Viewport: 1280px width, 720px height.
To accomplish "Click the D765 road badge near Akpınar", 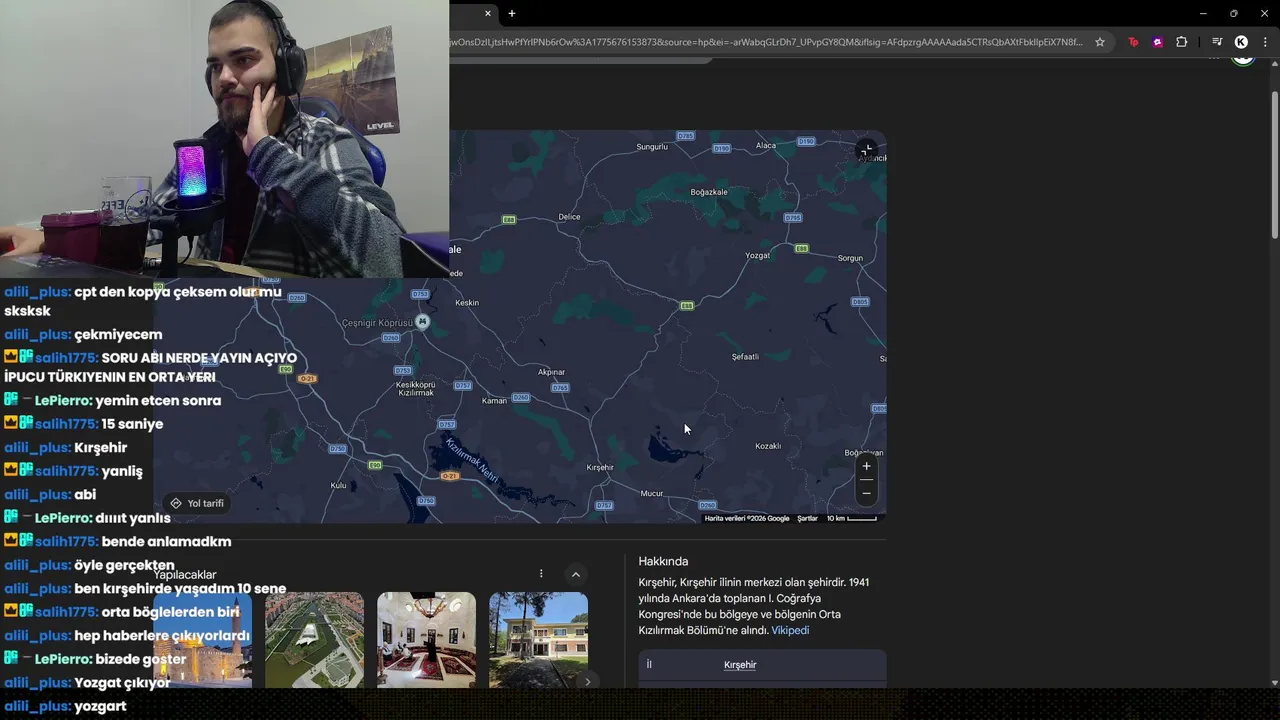I will click(x=560, y=387).
